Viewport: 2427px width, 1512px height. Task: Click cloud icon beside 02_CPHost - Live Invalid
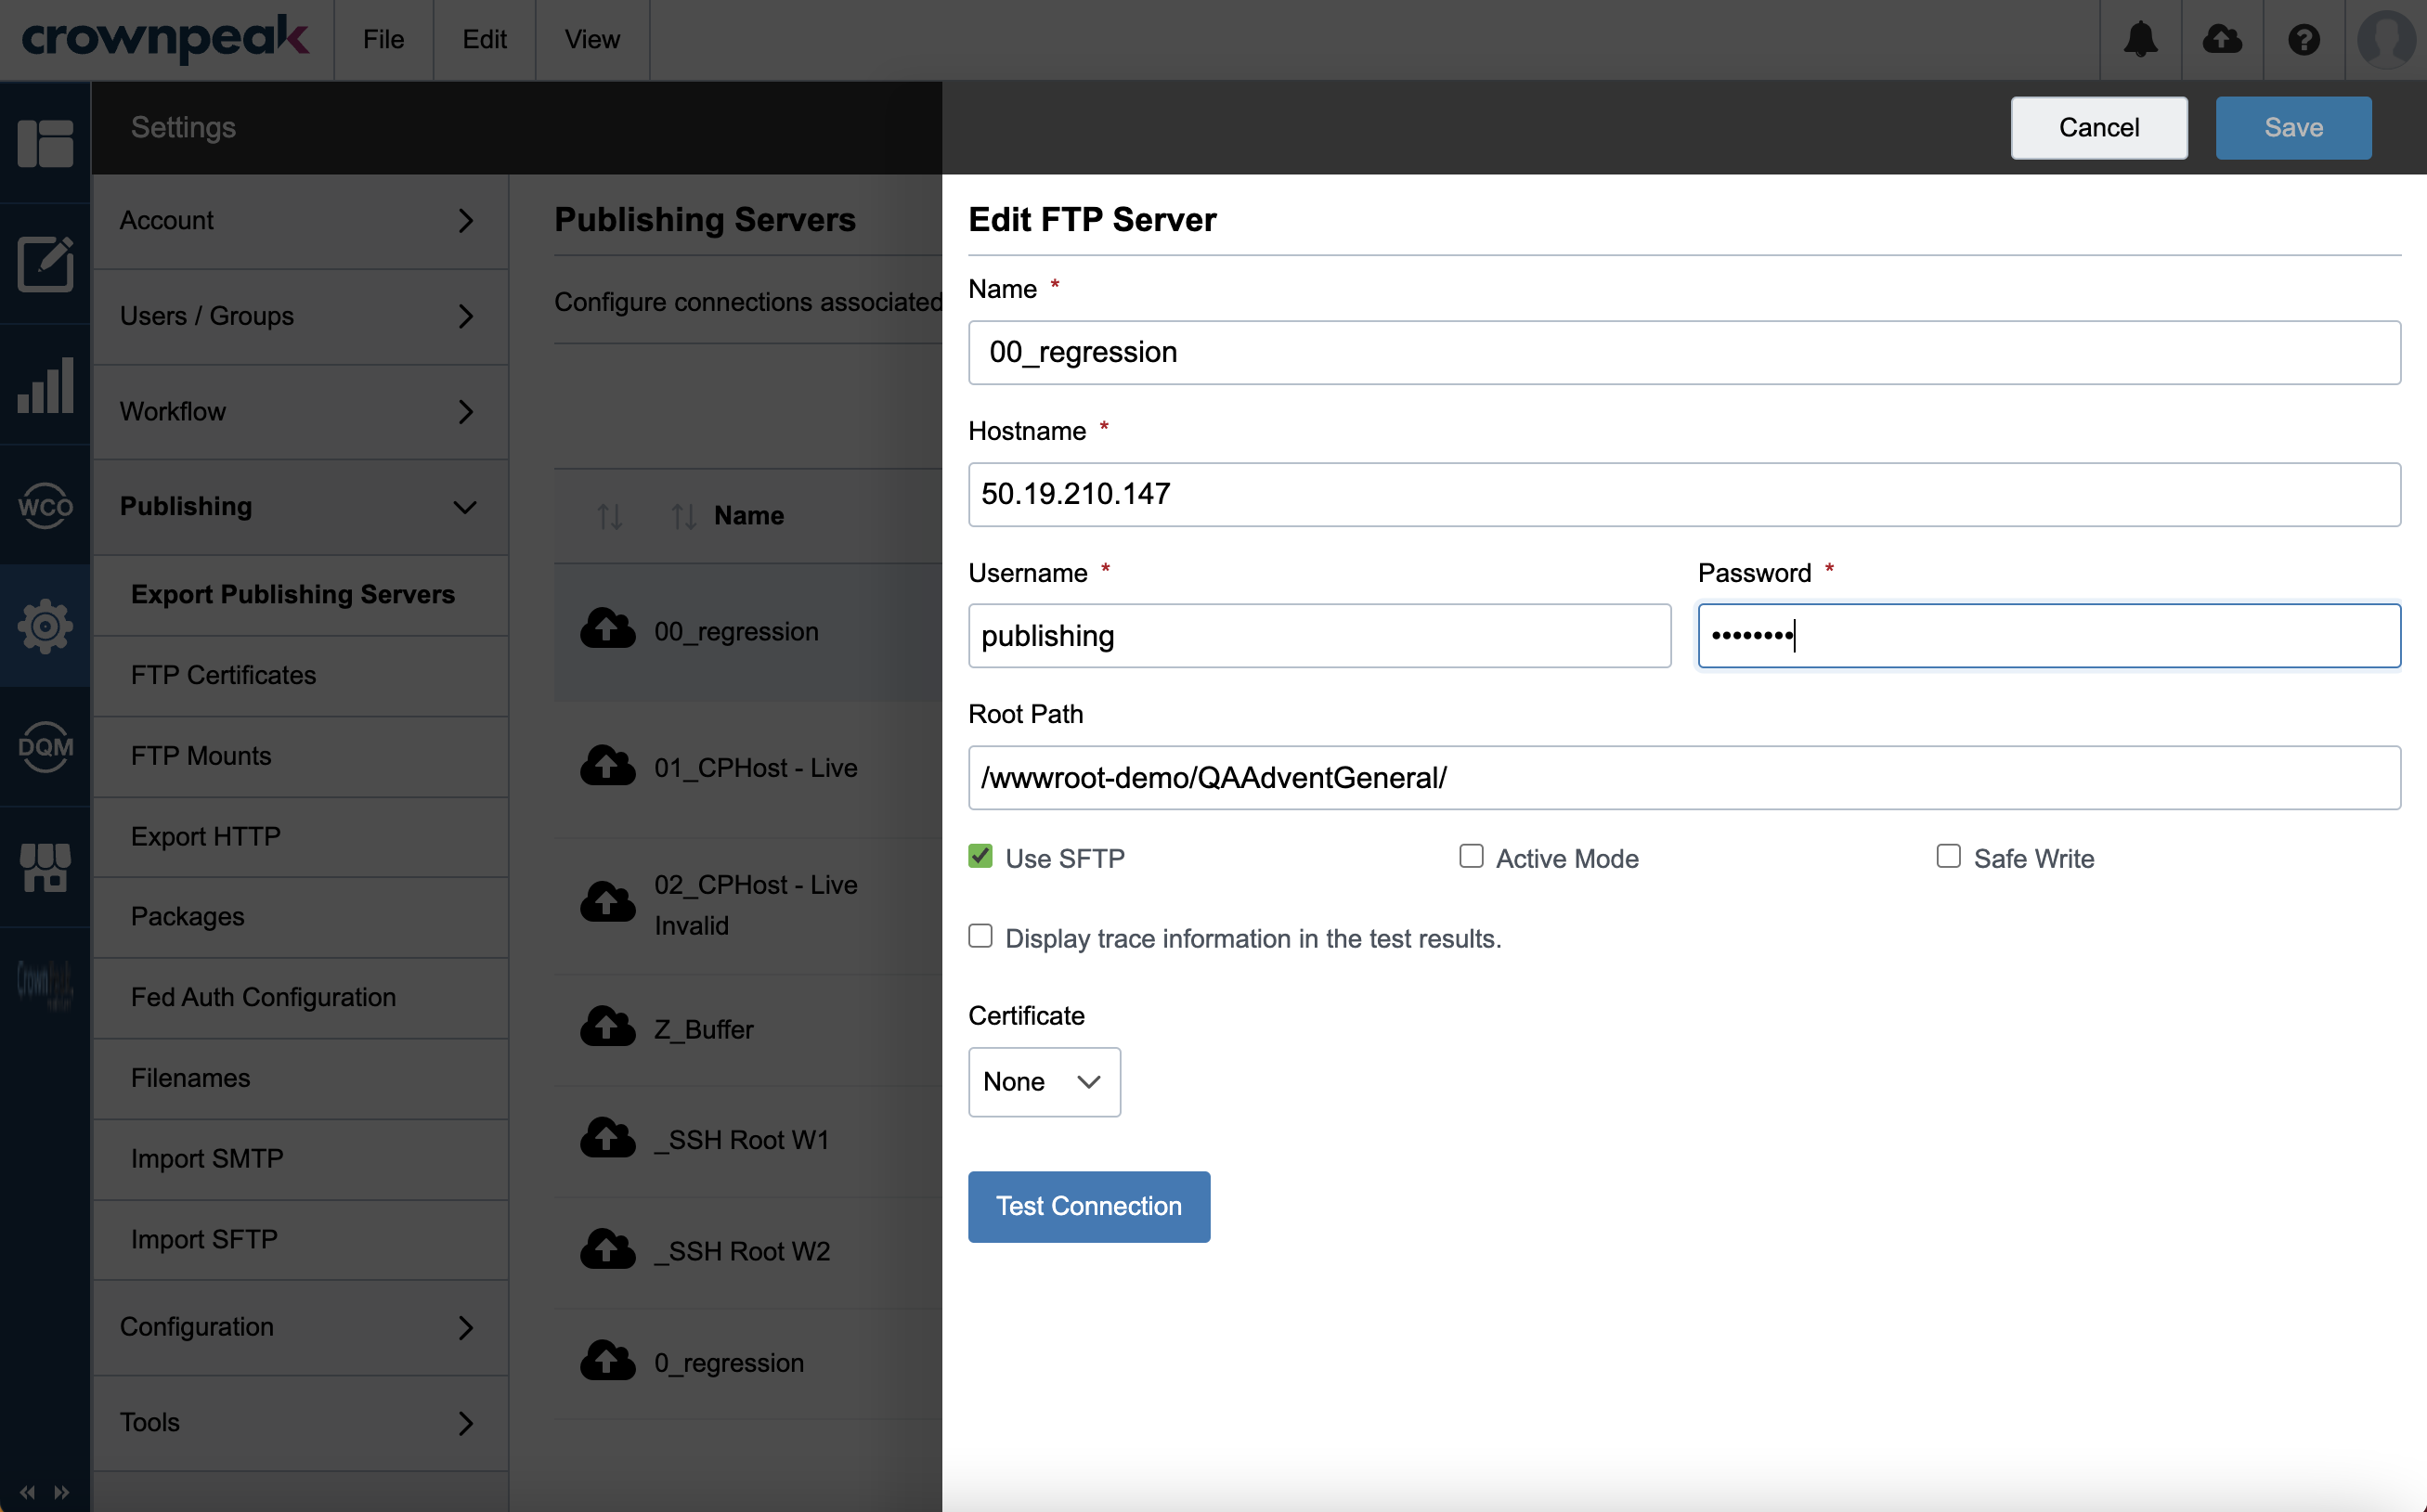pyautogui.click(x=608, y=902)
